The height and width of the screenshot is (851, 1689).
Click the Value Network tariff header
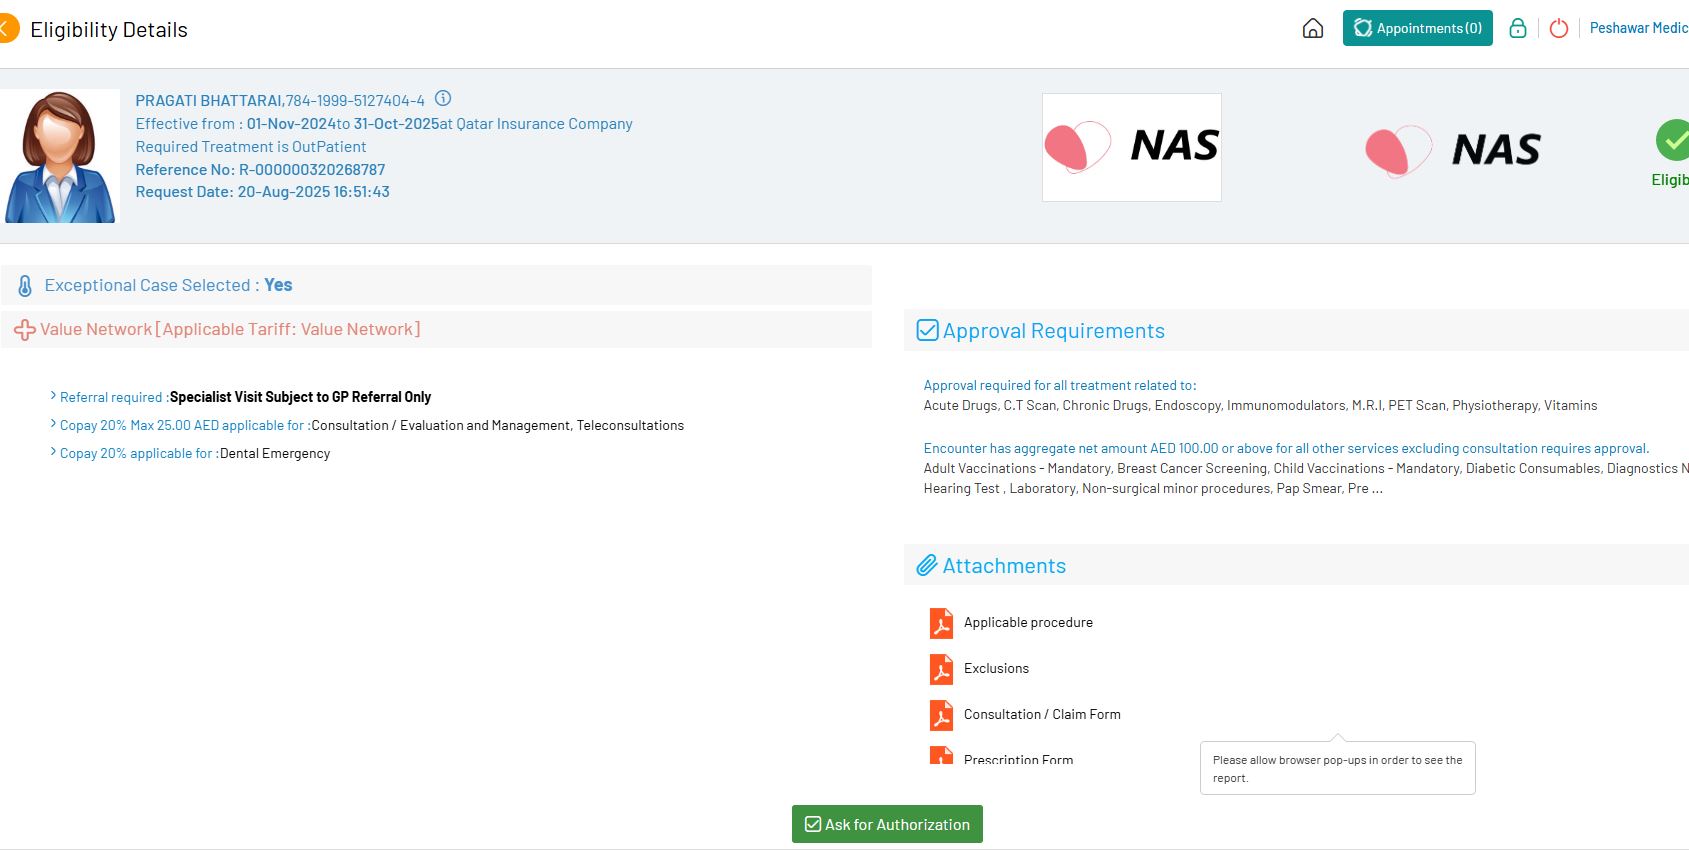(230, 330)
